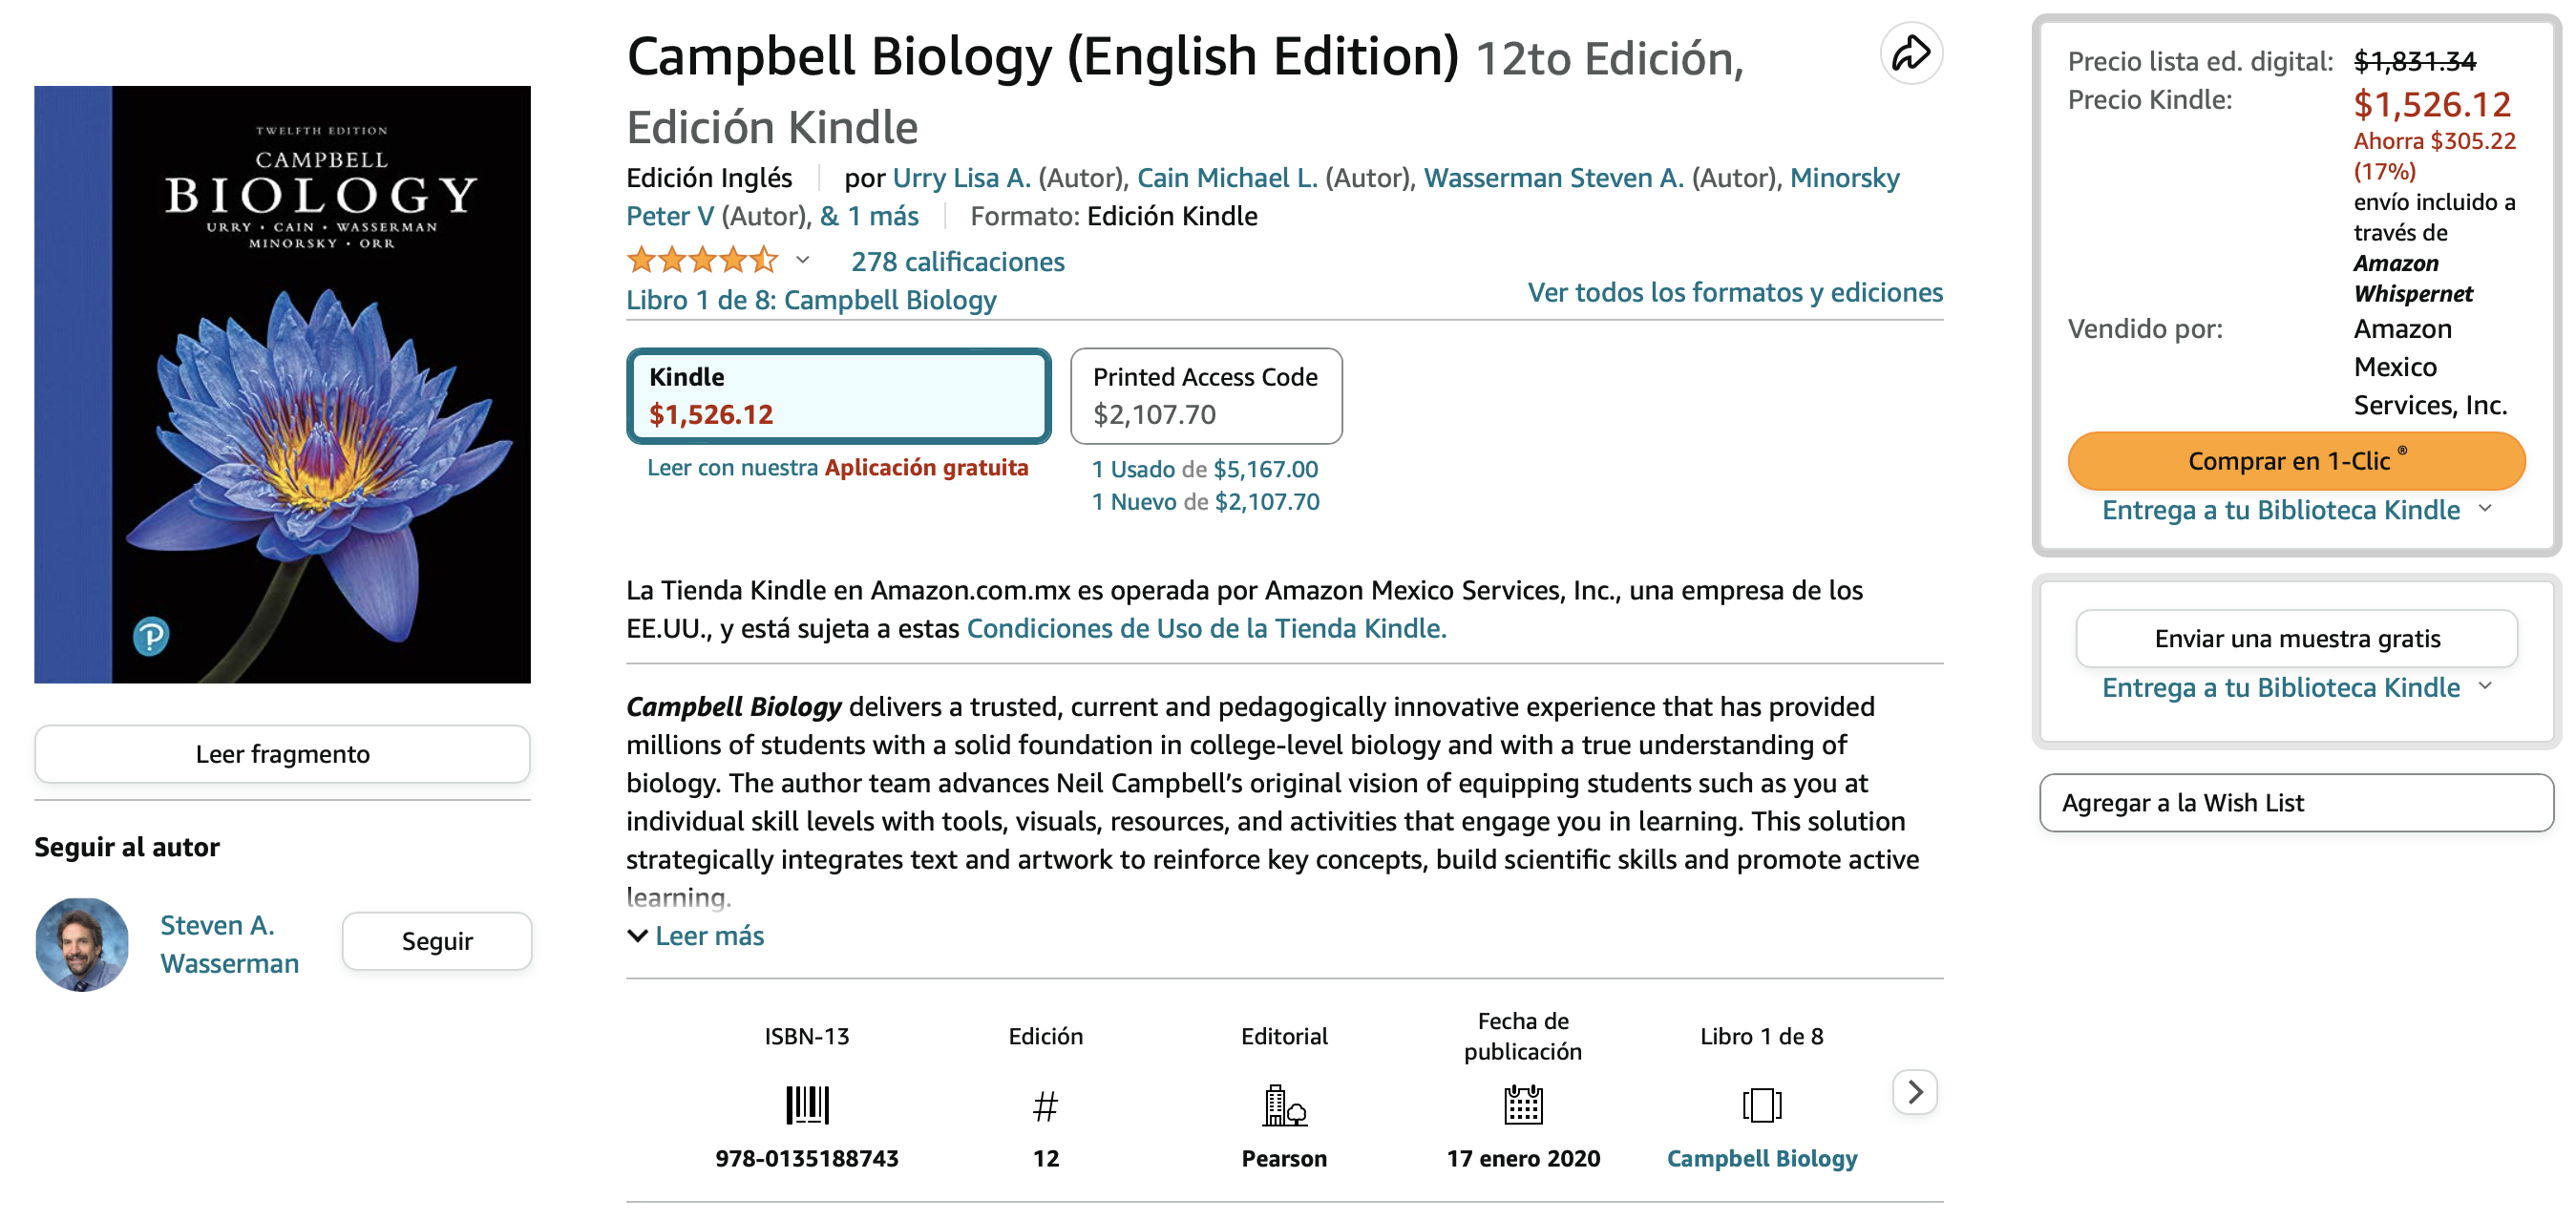Click Comprar en 1-Clic button
Image resolution: width=2576 pixels, height=1220 pixels.
click(x=2295, y=461)
